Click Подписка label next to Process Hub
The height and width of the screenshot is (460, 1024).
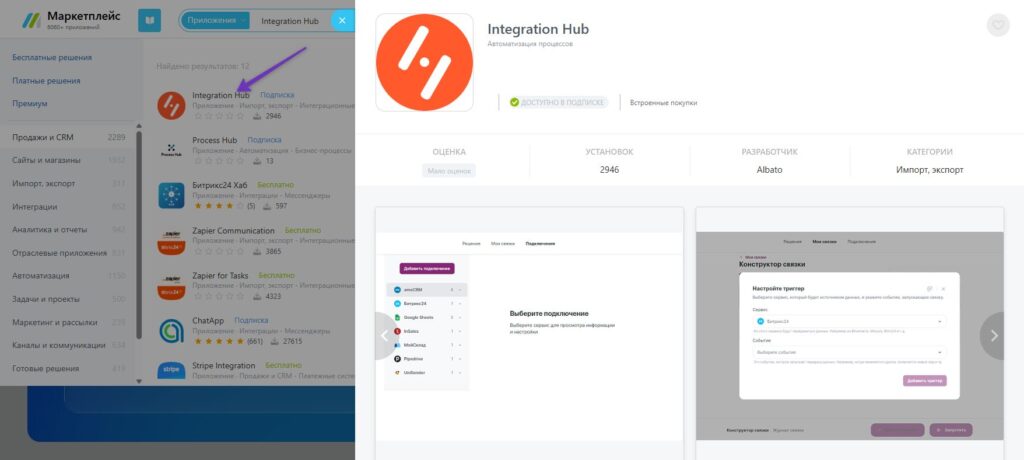tap(264, 140)
